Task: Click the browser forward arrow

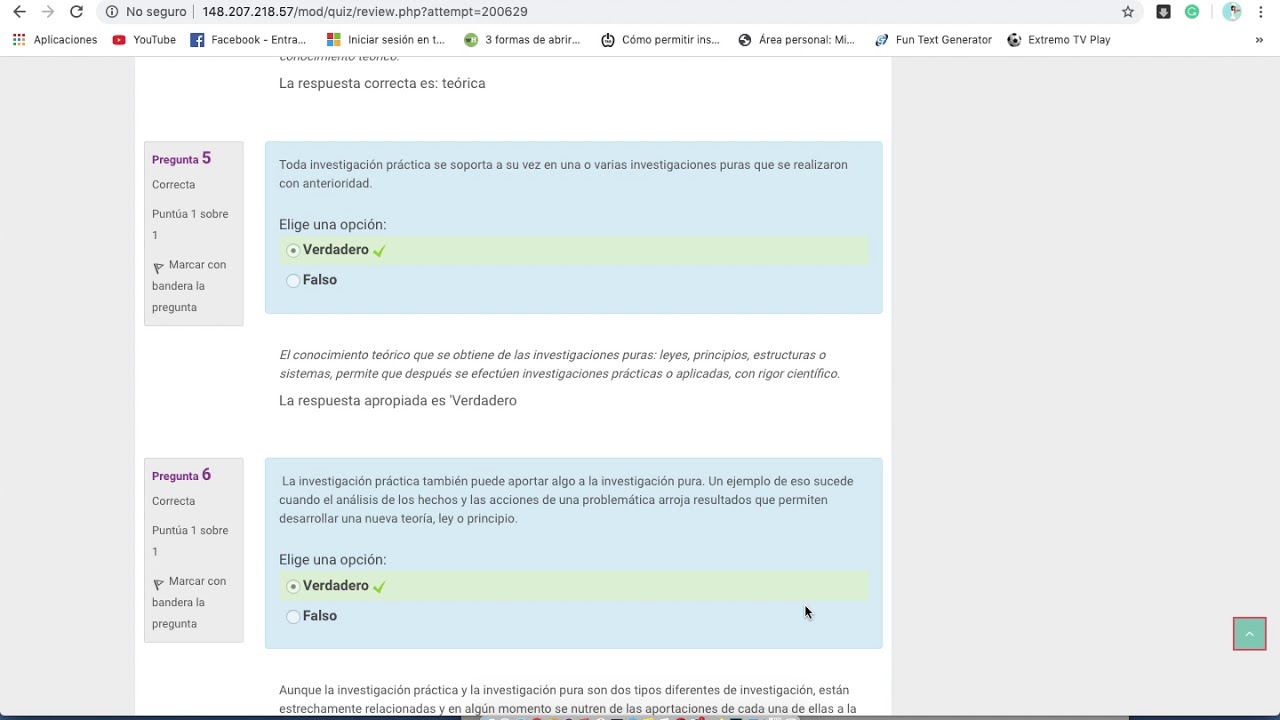Action: (x=47, y=12)
